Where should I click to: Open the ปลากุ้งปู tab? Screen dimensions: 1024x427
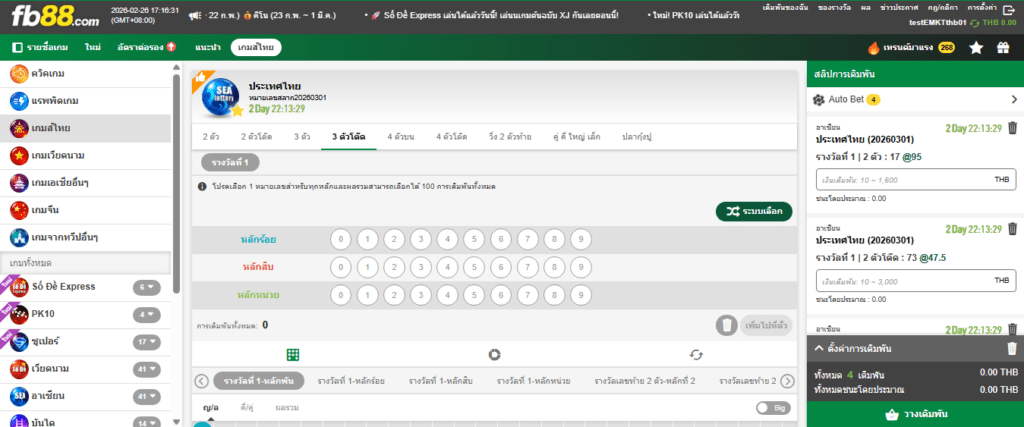tap(638, 137)
